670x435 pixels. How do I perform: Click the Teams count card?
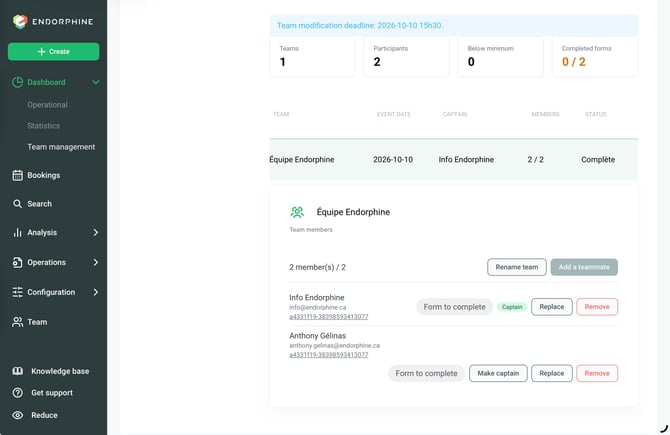pos(312,57)
